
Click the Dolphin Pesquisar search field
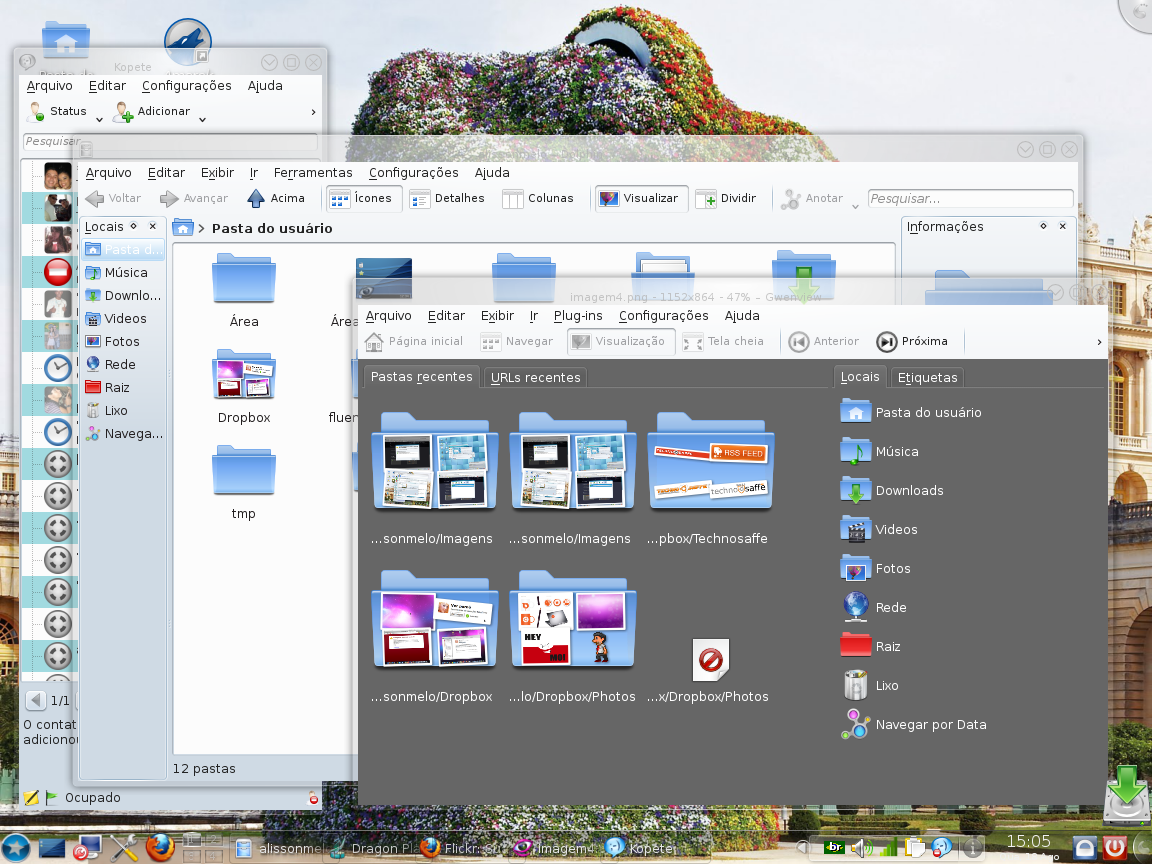(x=970, y=198)
